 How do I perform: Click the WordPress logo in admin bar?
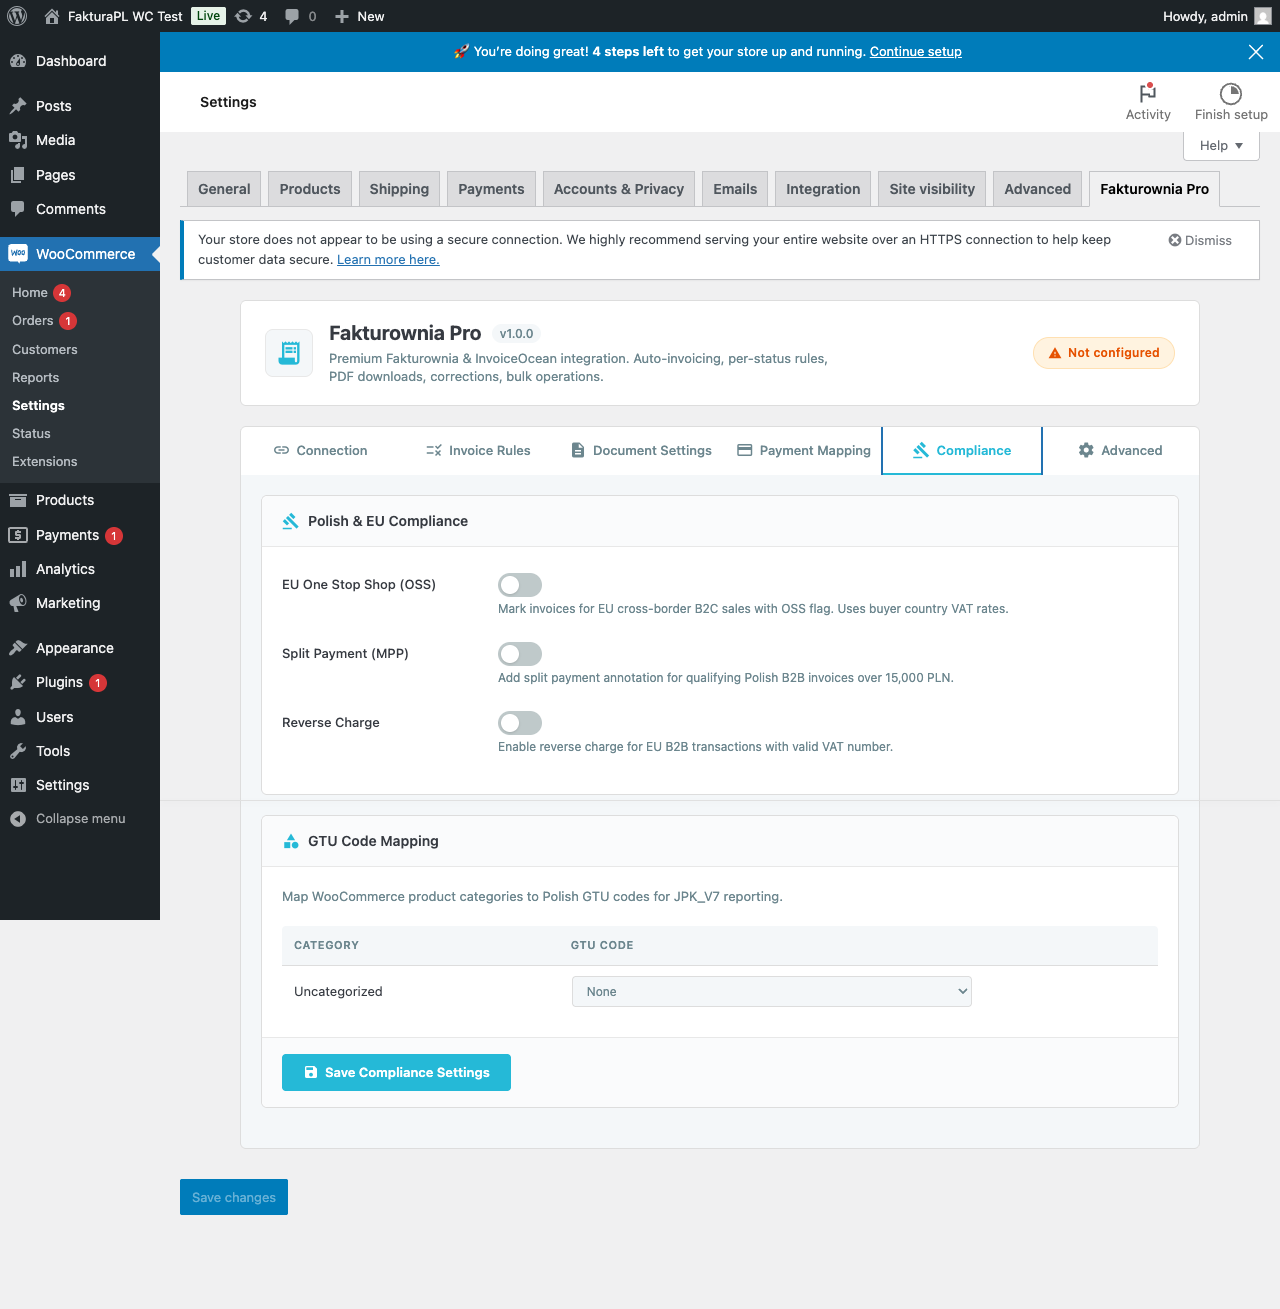pos(17,16)
